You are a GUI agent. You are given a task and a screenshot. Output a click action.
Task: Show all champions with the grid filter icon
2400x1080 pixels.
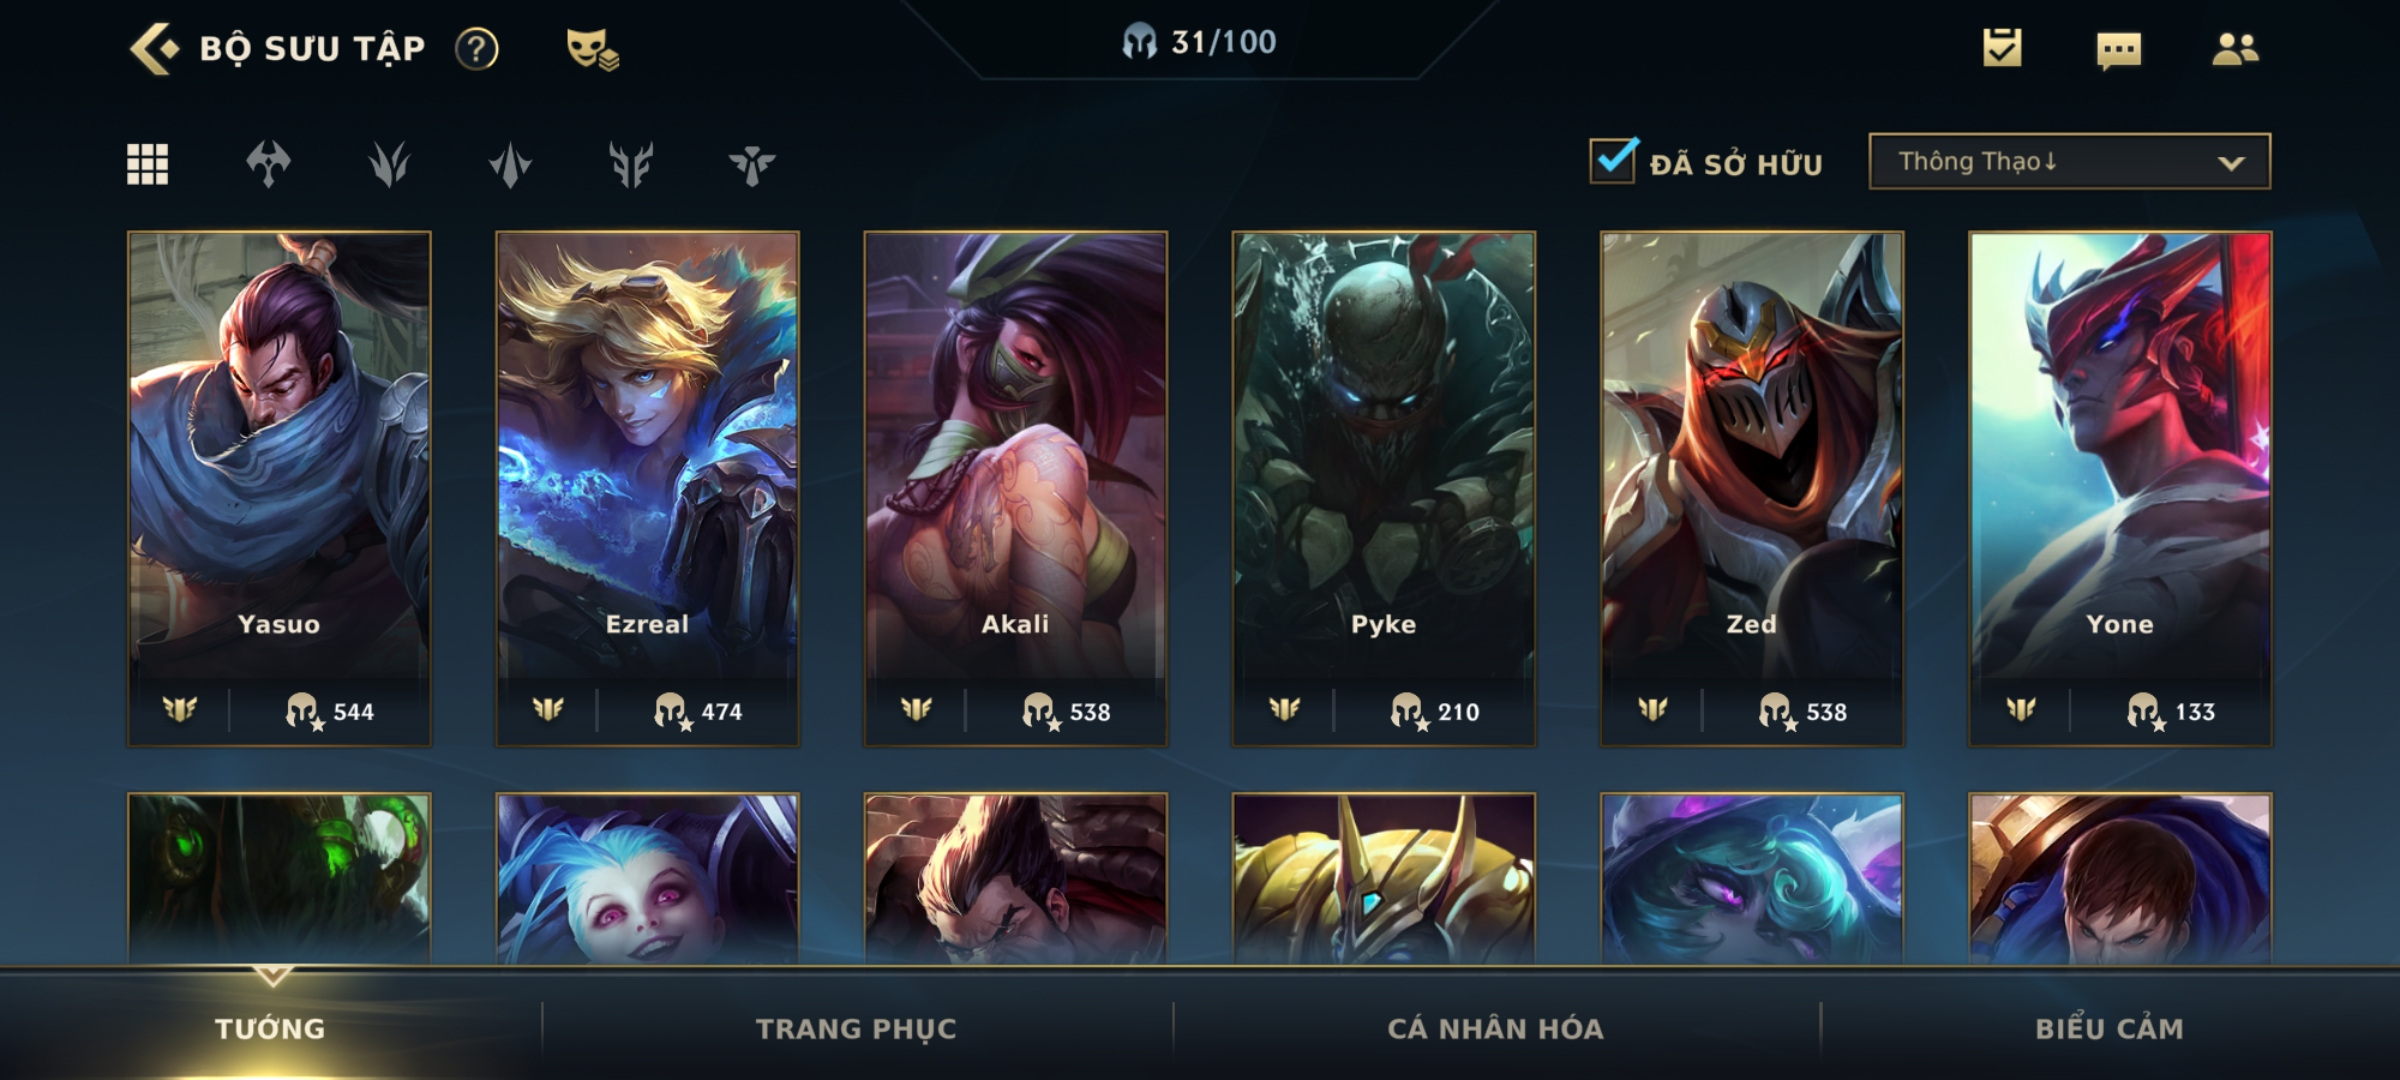[148, 164]
